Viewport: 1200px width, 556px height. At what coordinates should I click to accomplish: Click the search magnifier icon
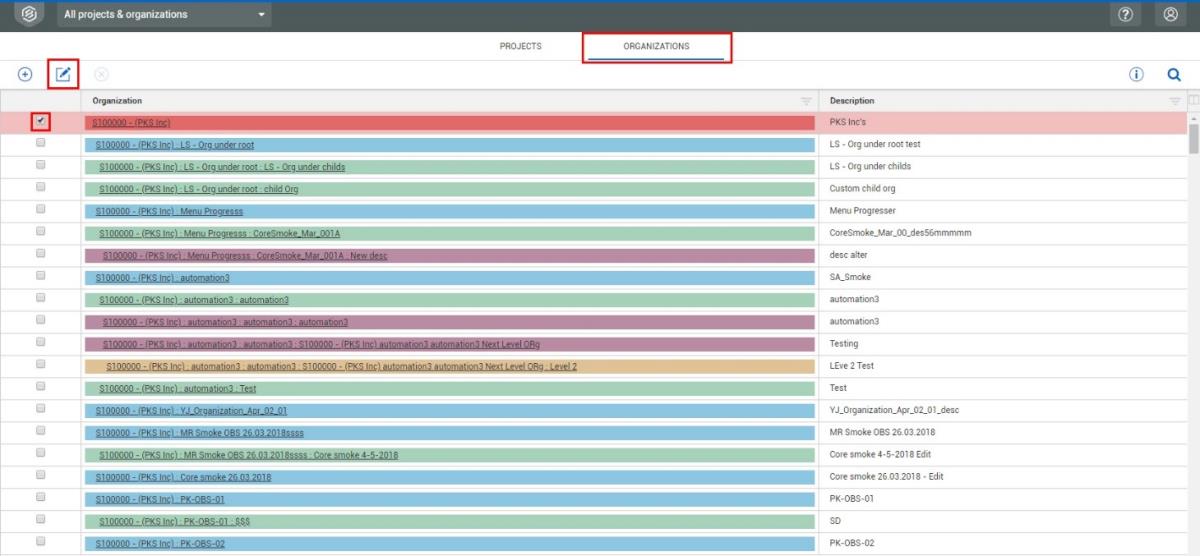[x=1174, y=75]
